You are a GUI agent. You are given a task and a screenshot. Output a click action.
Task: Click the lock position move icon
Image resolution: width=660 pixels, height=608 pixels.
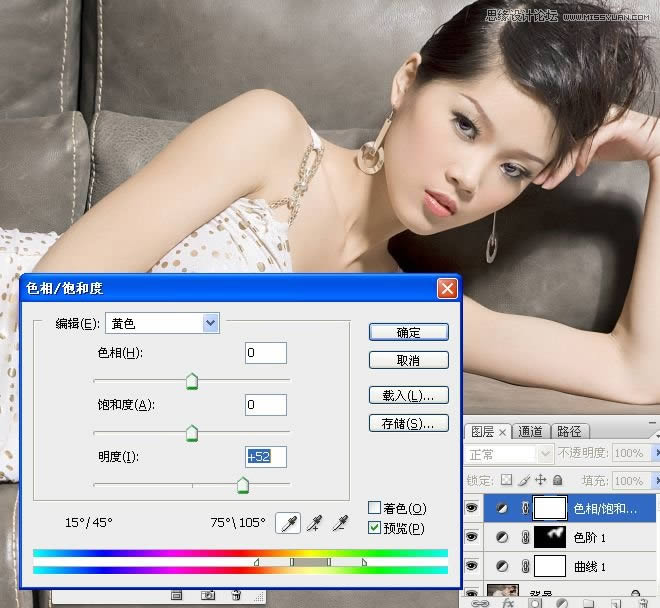541,481
